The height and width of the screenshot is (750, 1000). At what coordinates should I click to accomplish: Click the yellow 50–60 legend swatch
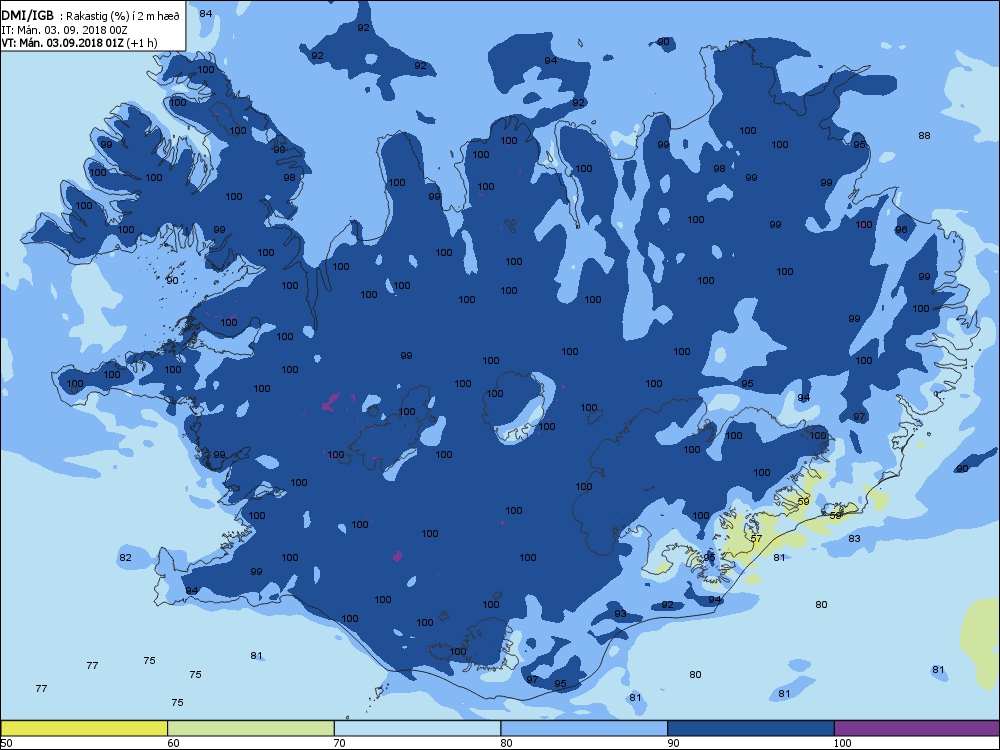(x=84, y=728)
